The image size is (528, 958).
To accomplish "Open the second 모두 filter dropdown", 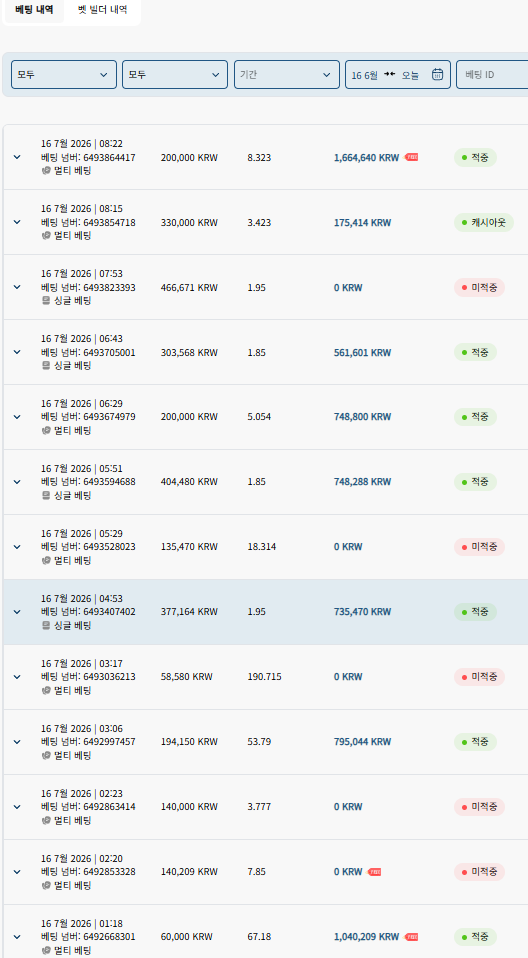I will (175, 75).
